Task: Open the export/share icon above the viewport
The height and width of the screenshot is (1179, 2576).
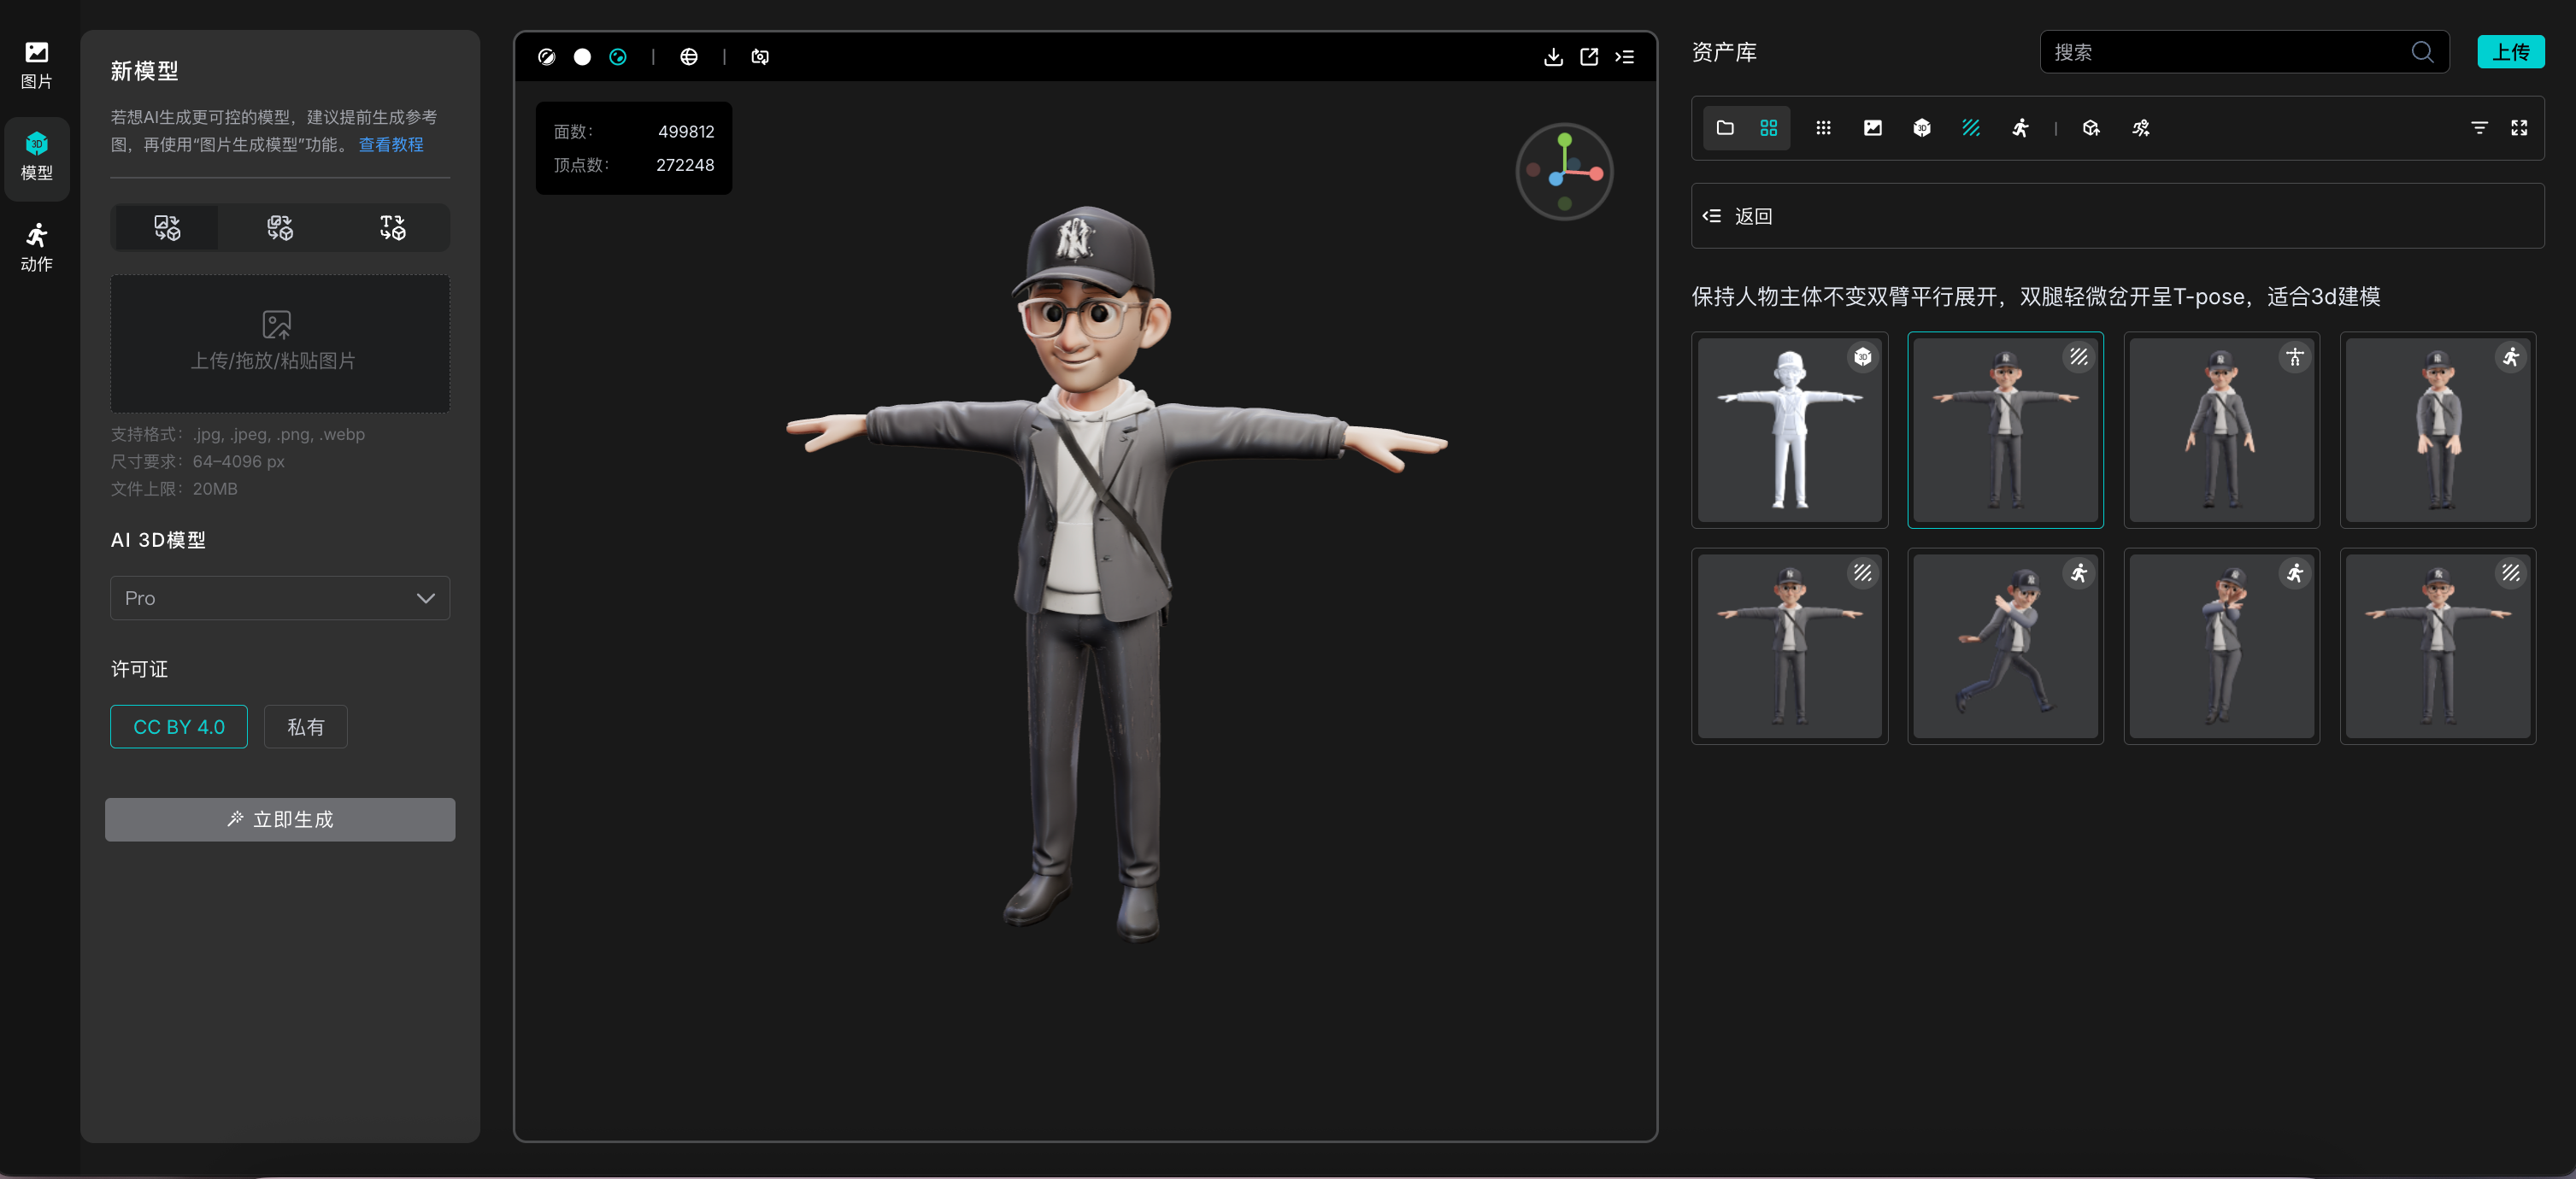Action: point(1589,57)
